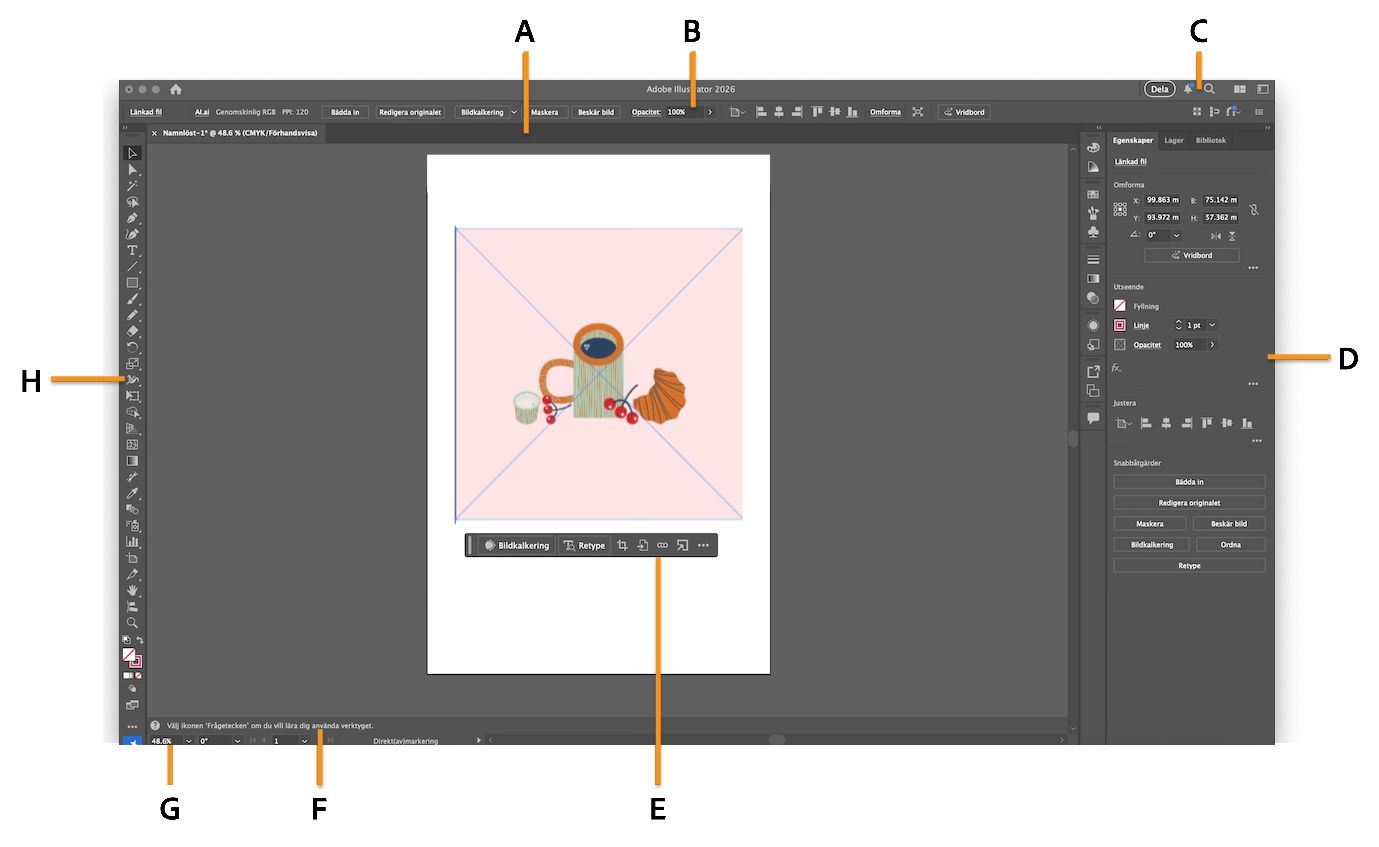Viewport: 1379px width, 847px height.
Task: Close the Namnlöst-1 document tab
Action: [154, 133]
